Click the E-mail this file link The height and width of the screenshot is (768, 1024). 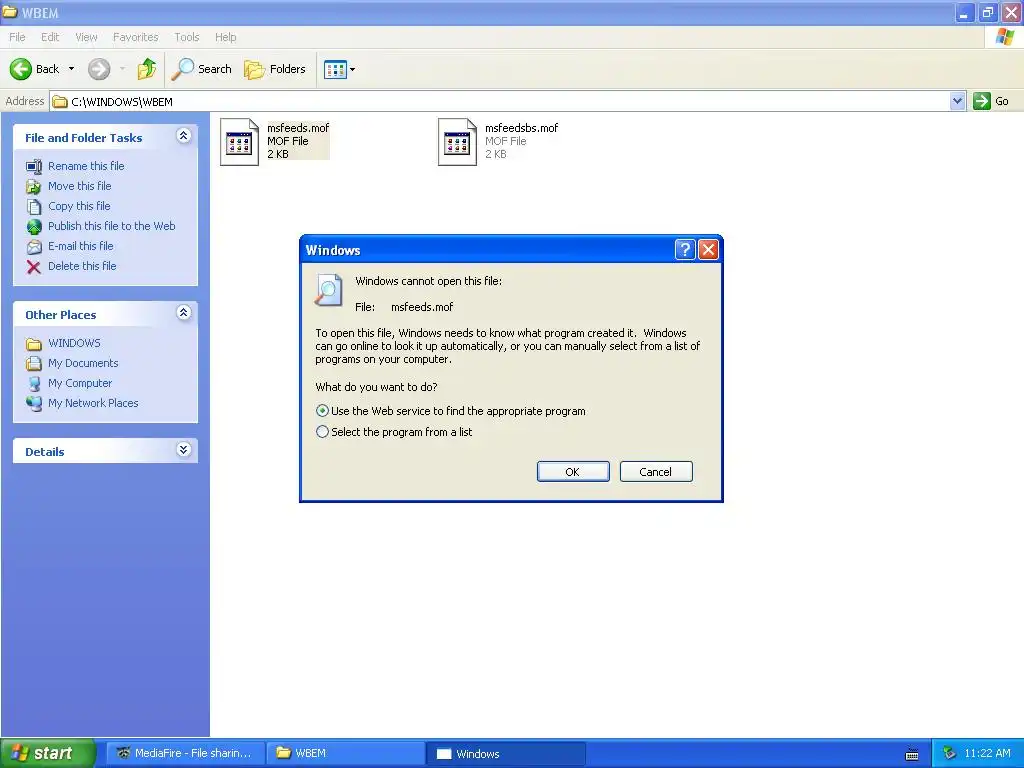80,246
